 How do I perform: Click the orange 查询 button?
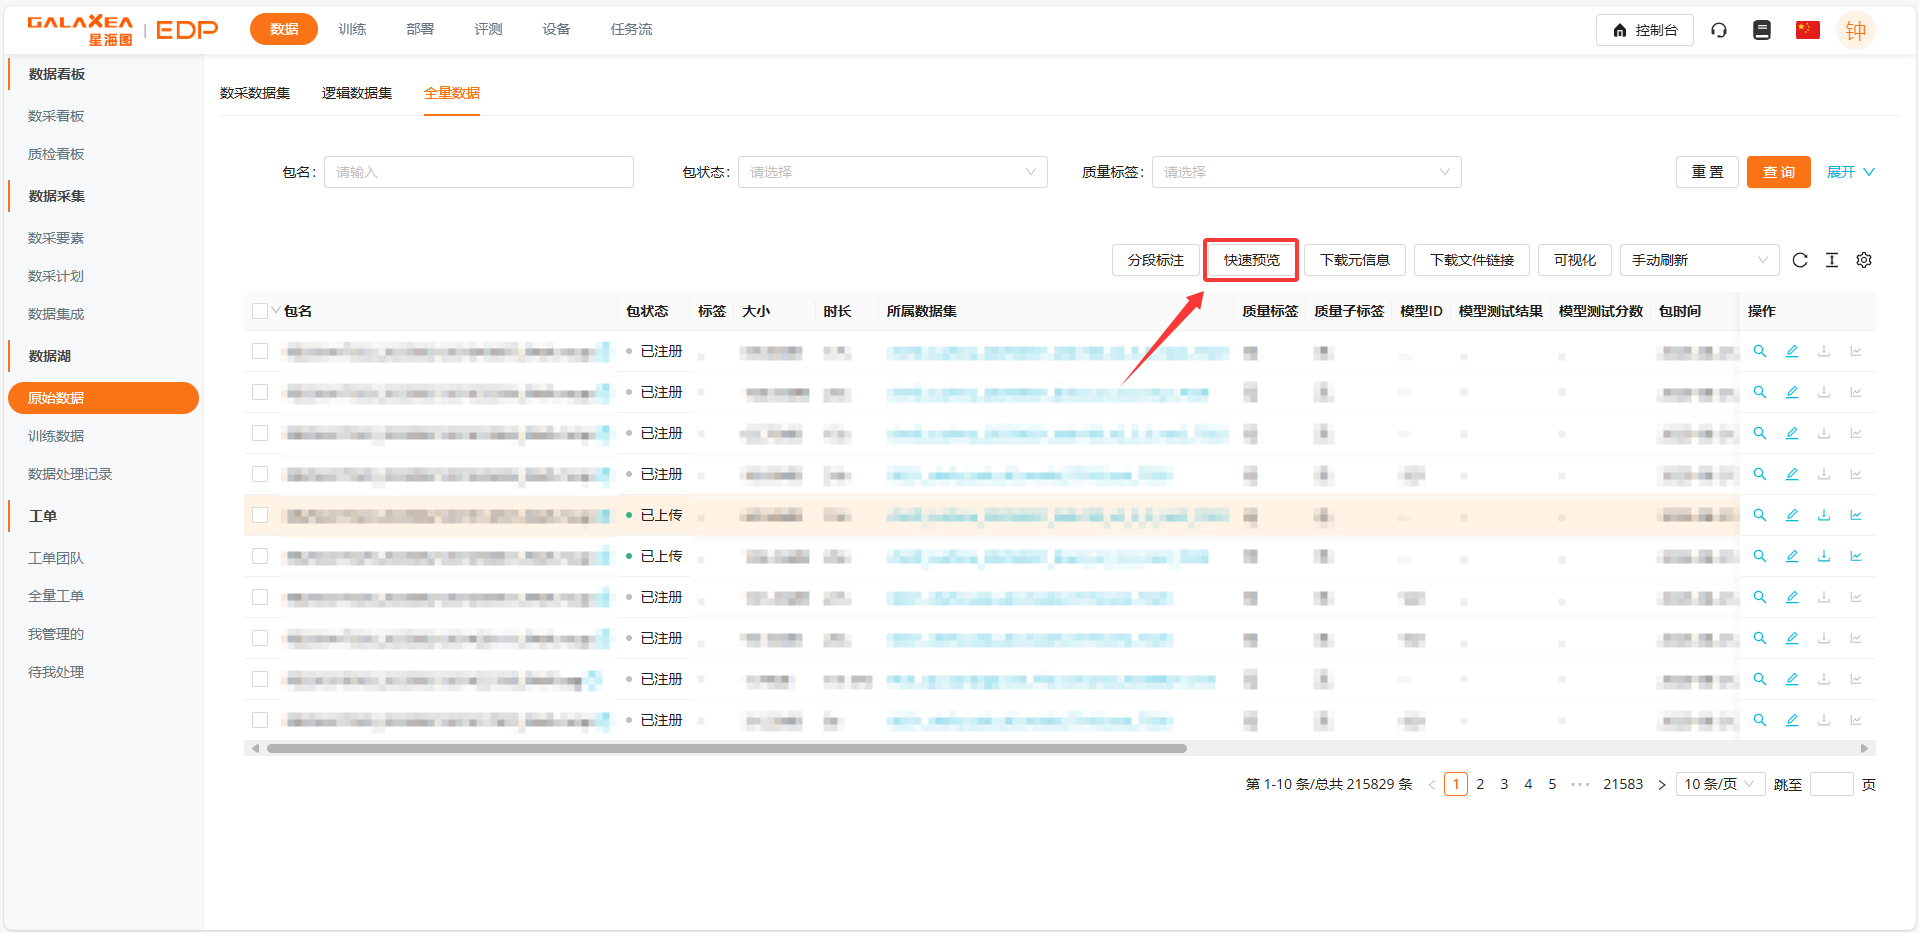click(1777, 172)
